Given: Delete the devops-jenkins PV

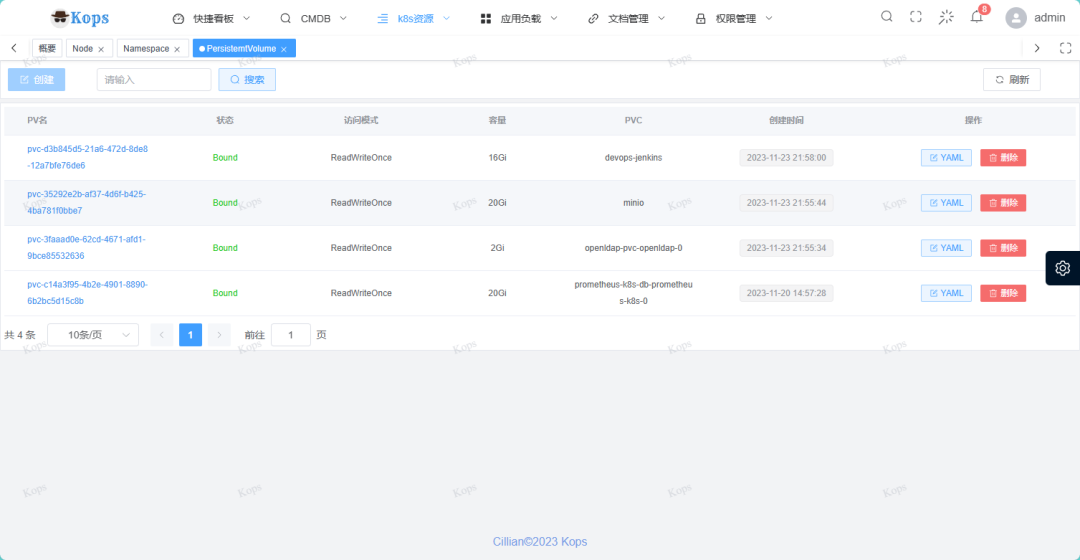Looking at the screenshot, I should (1003, 158).
